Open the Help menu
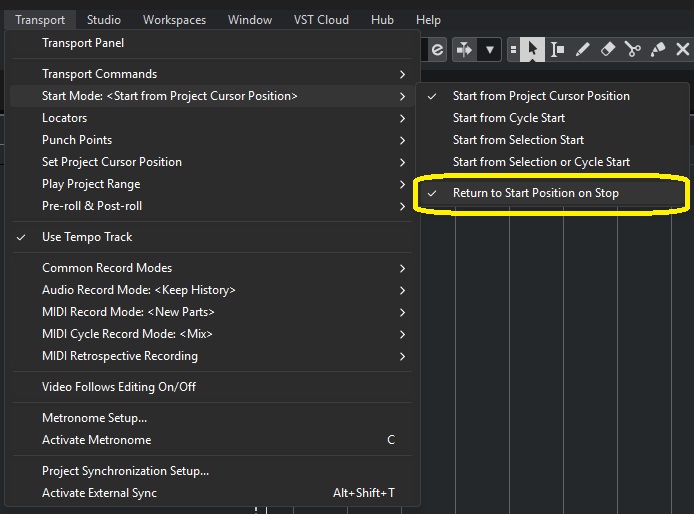 [428, 20]
